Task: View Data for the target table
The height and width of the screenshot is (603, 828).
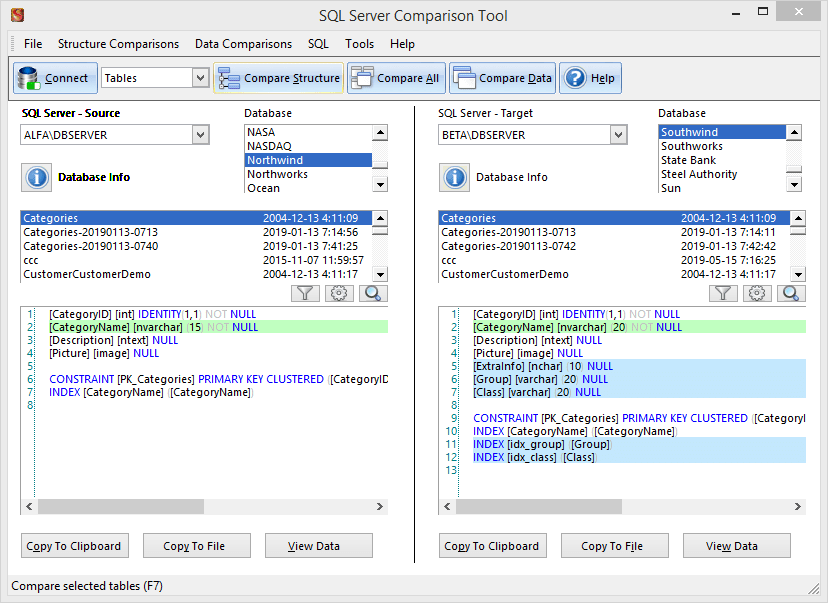Action: click(736, 546)
